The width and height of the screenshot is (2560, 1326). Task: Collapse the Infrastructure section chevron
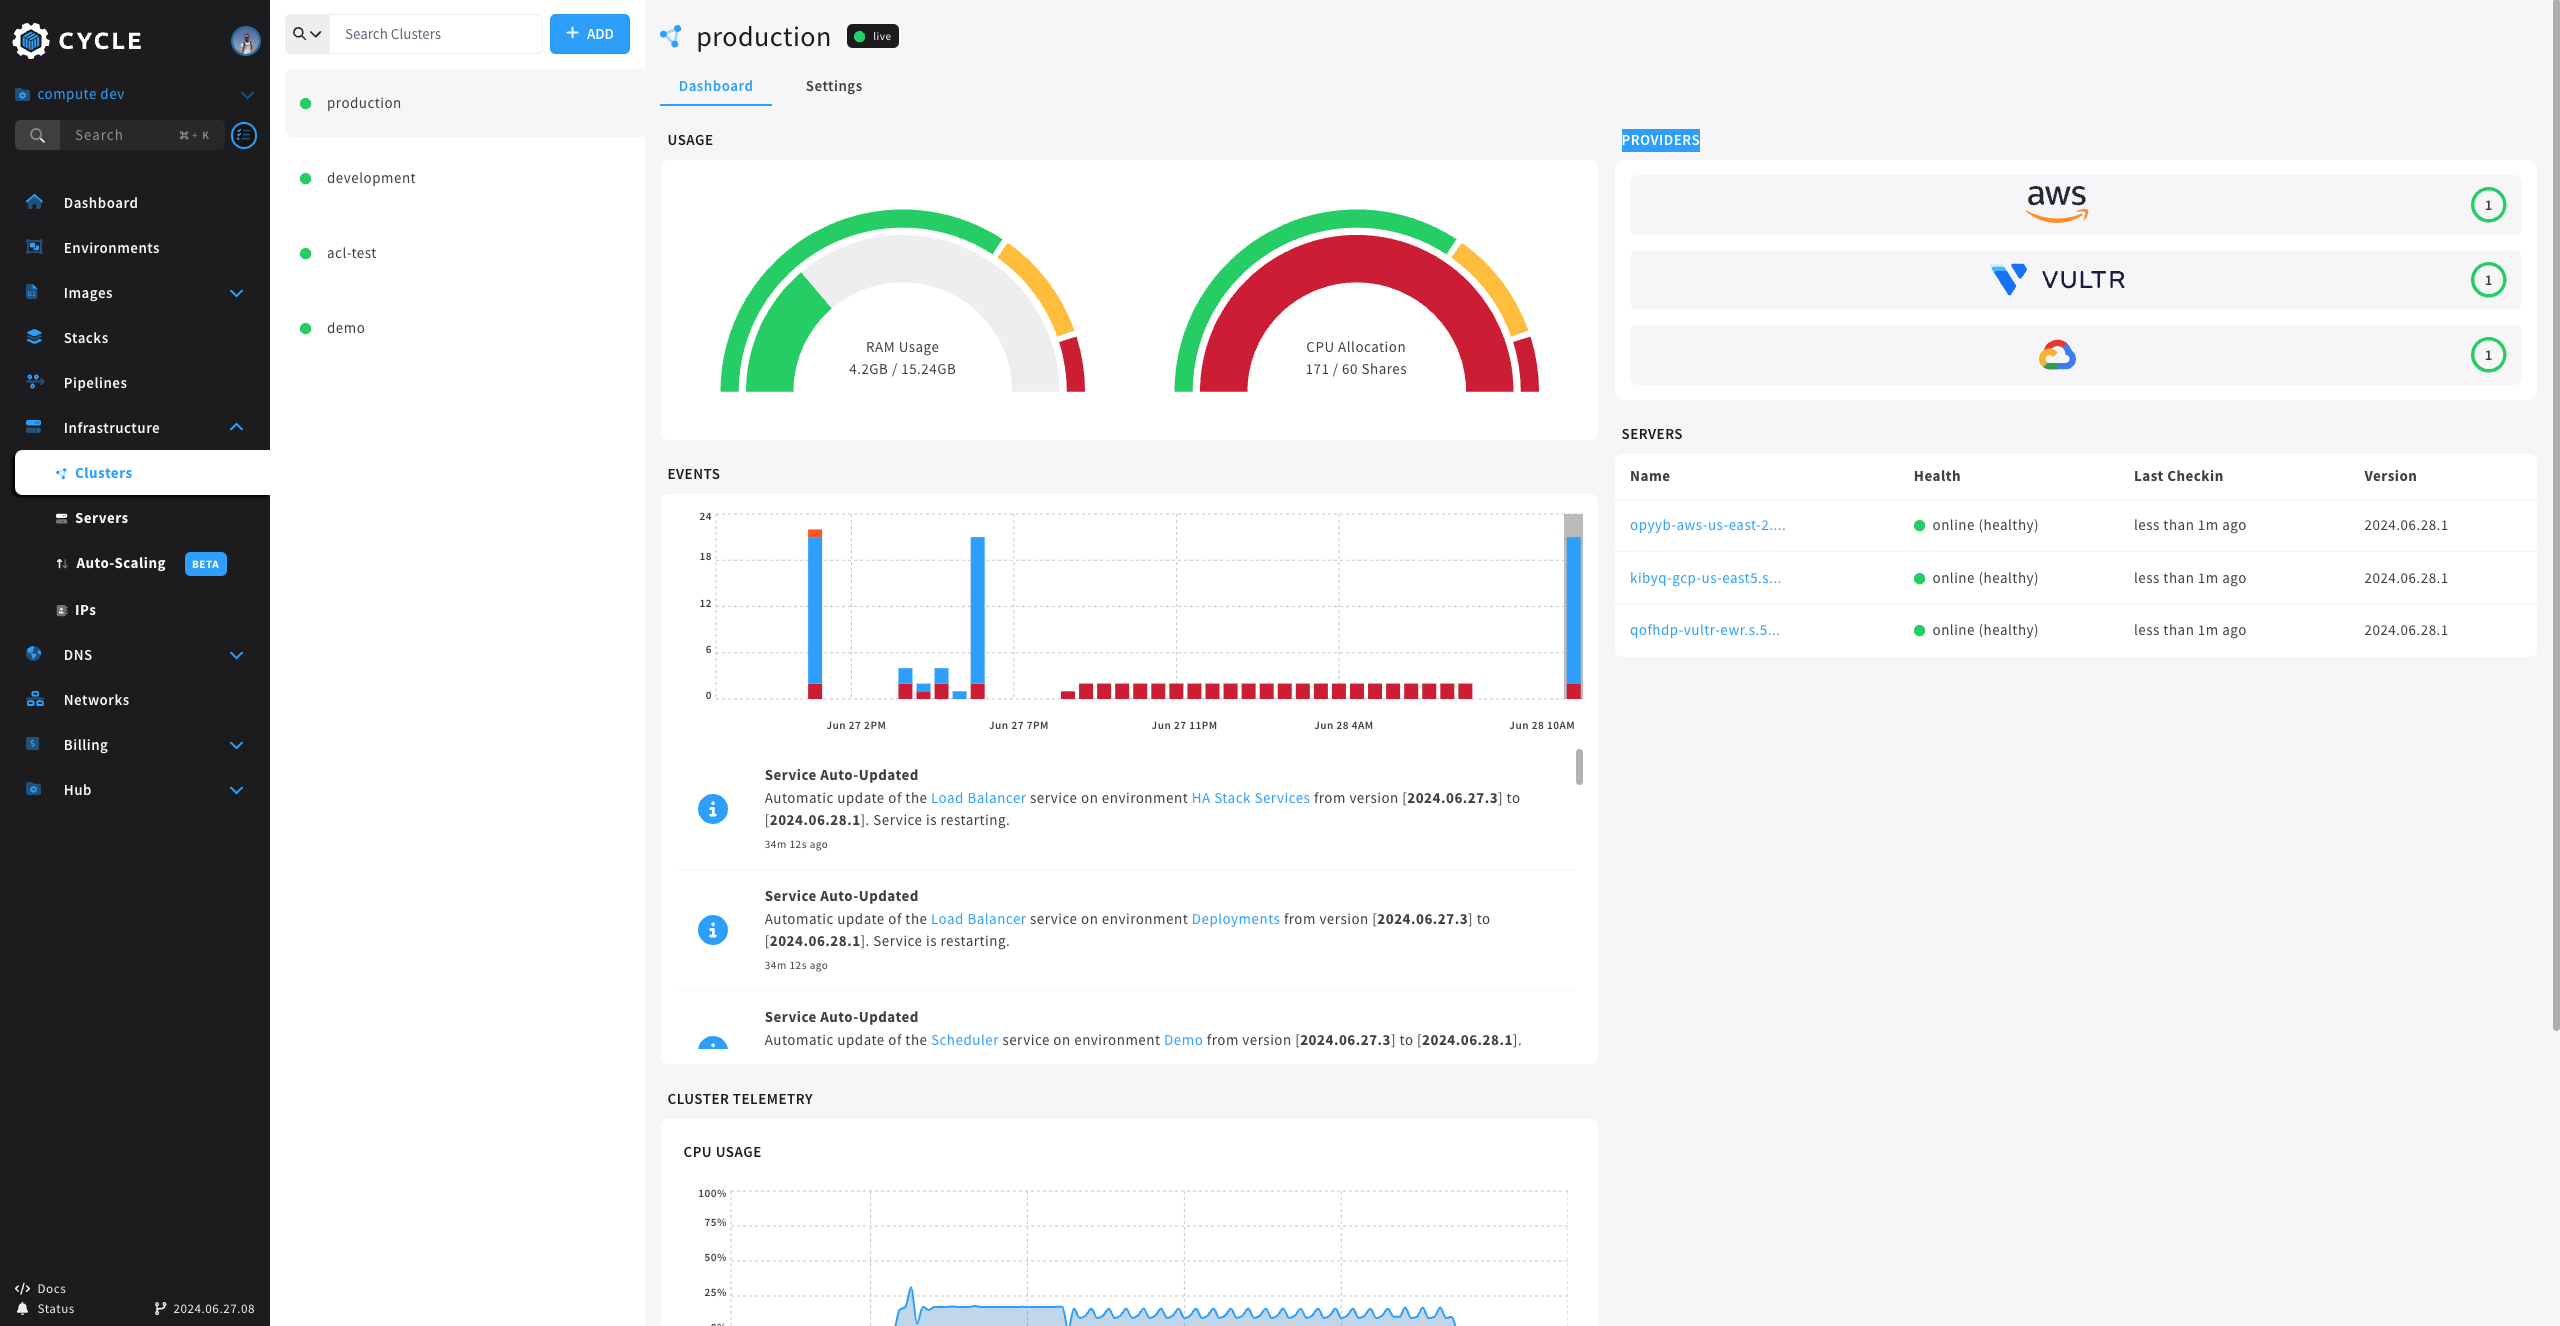point(237,427)
